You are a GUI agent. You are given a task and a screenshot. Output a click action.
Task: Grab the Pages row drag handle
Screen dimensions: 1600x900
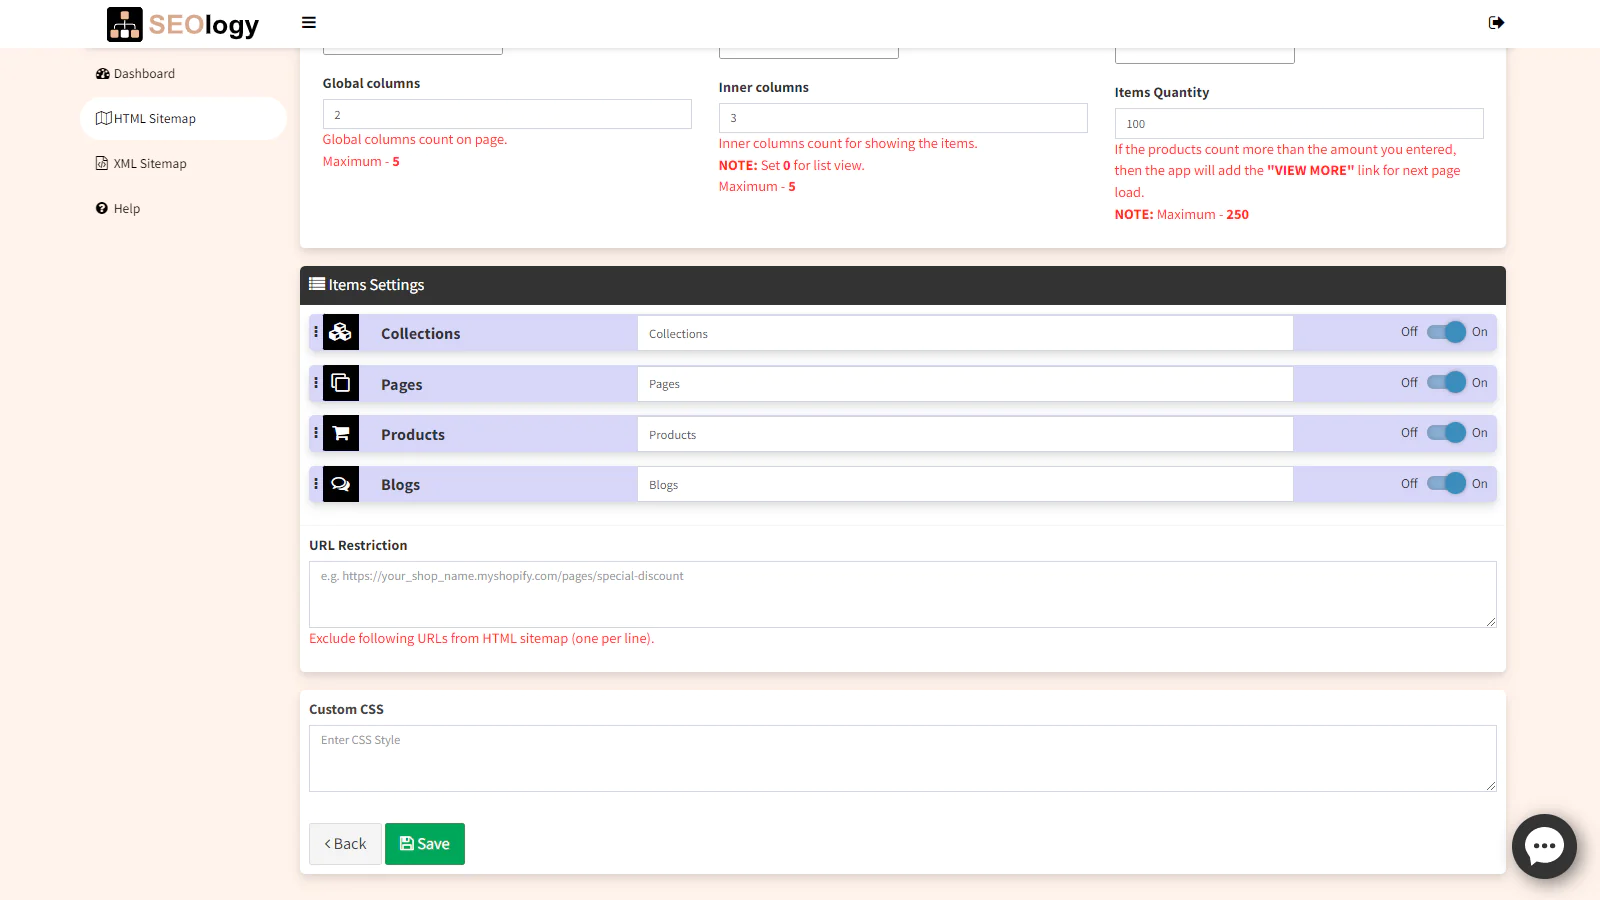point(316,383)
